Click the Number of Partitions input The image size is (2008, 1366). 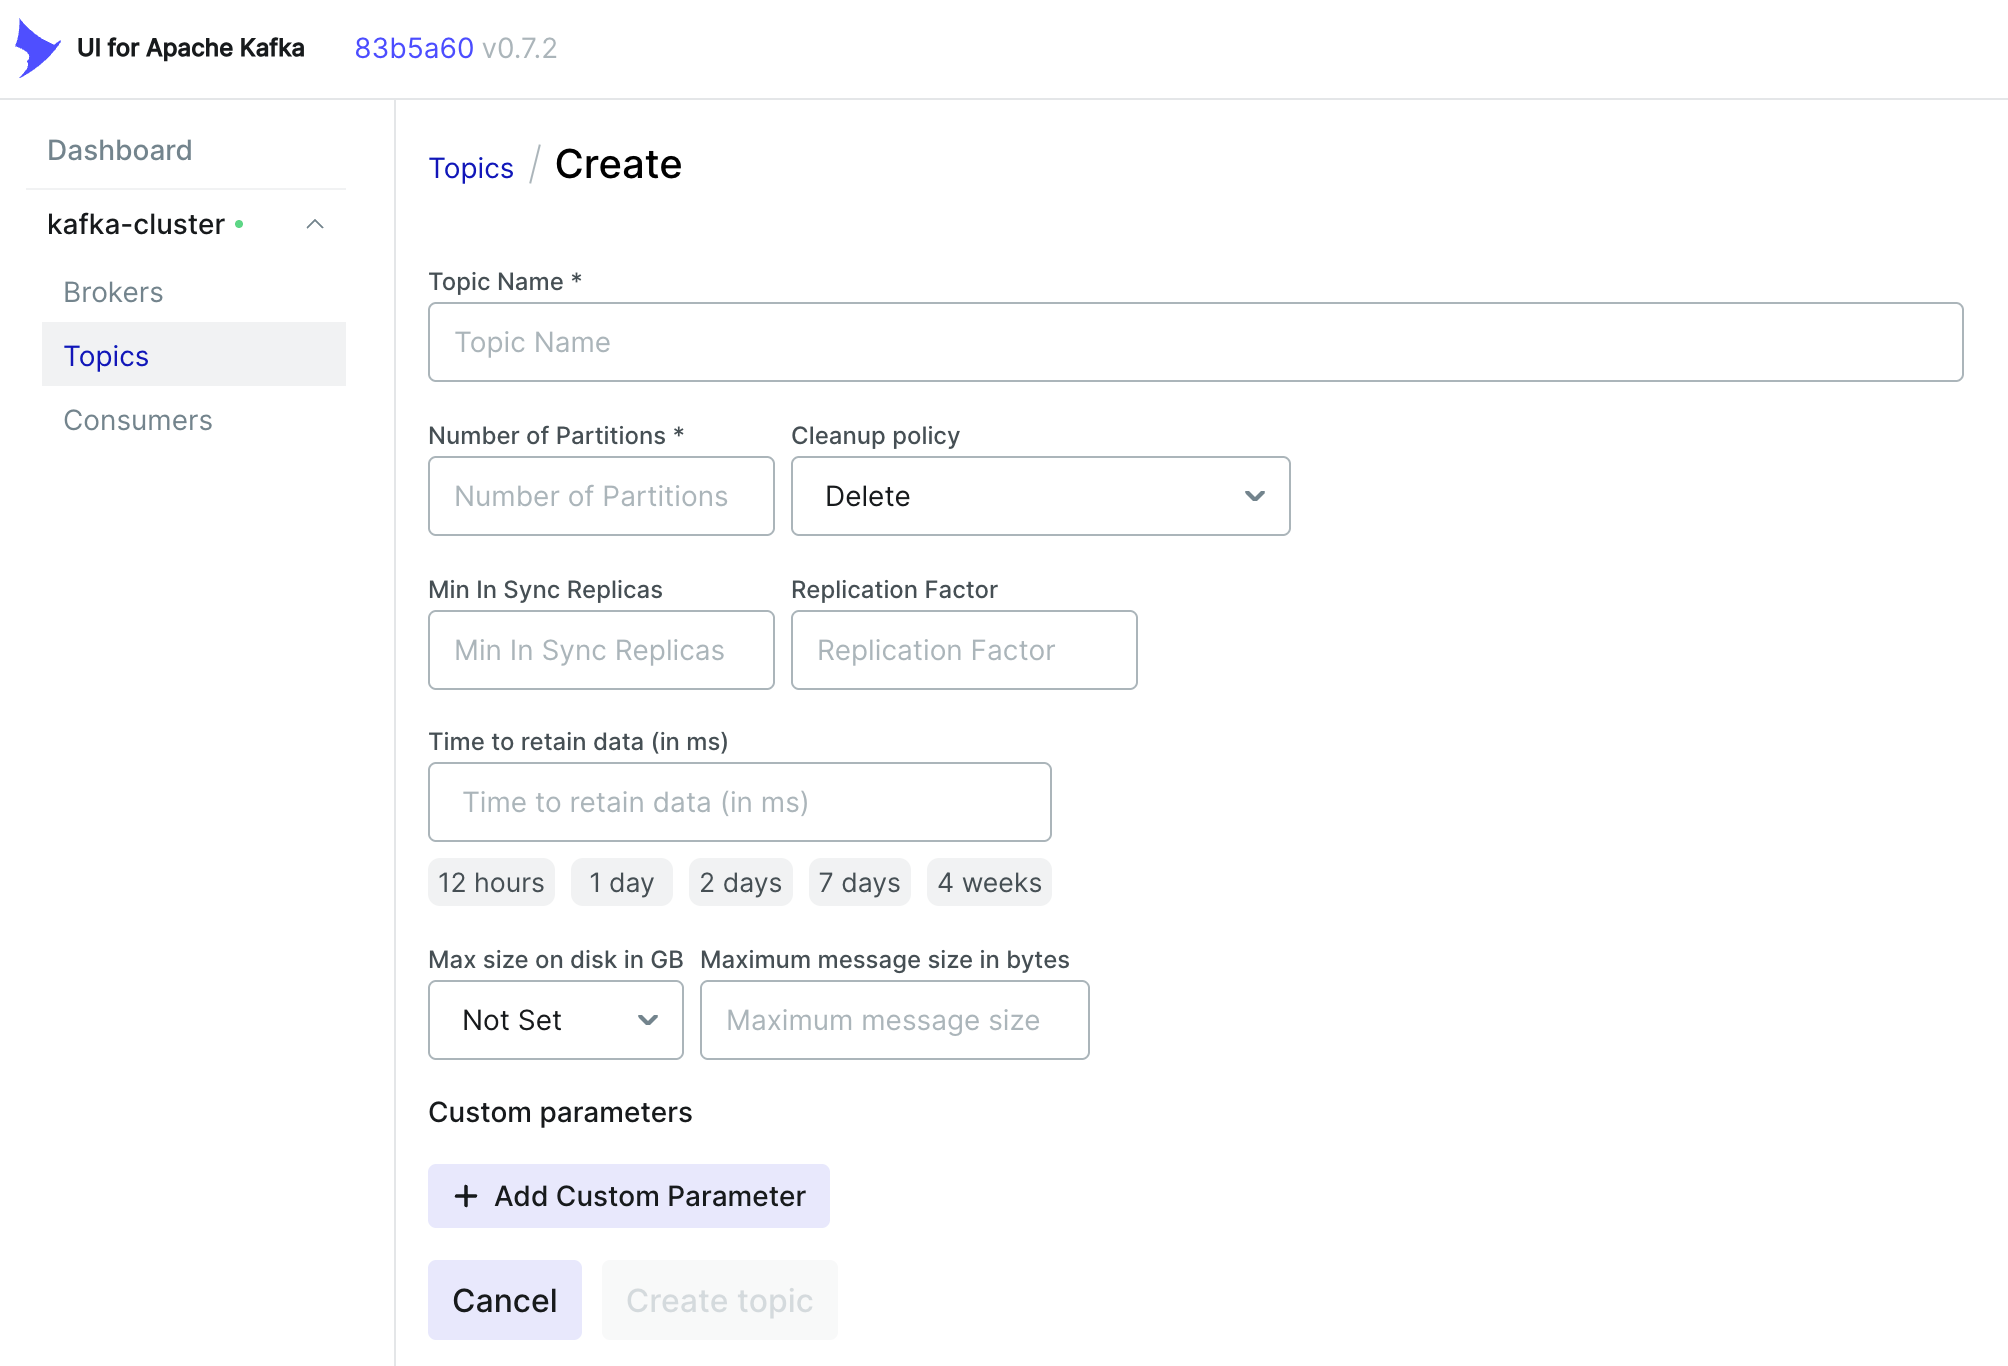[601, 496]
